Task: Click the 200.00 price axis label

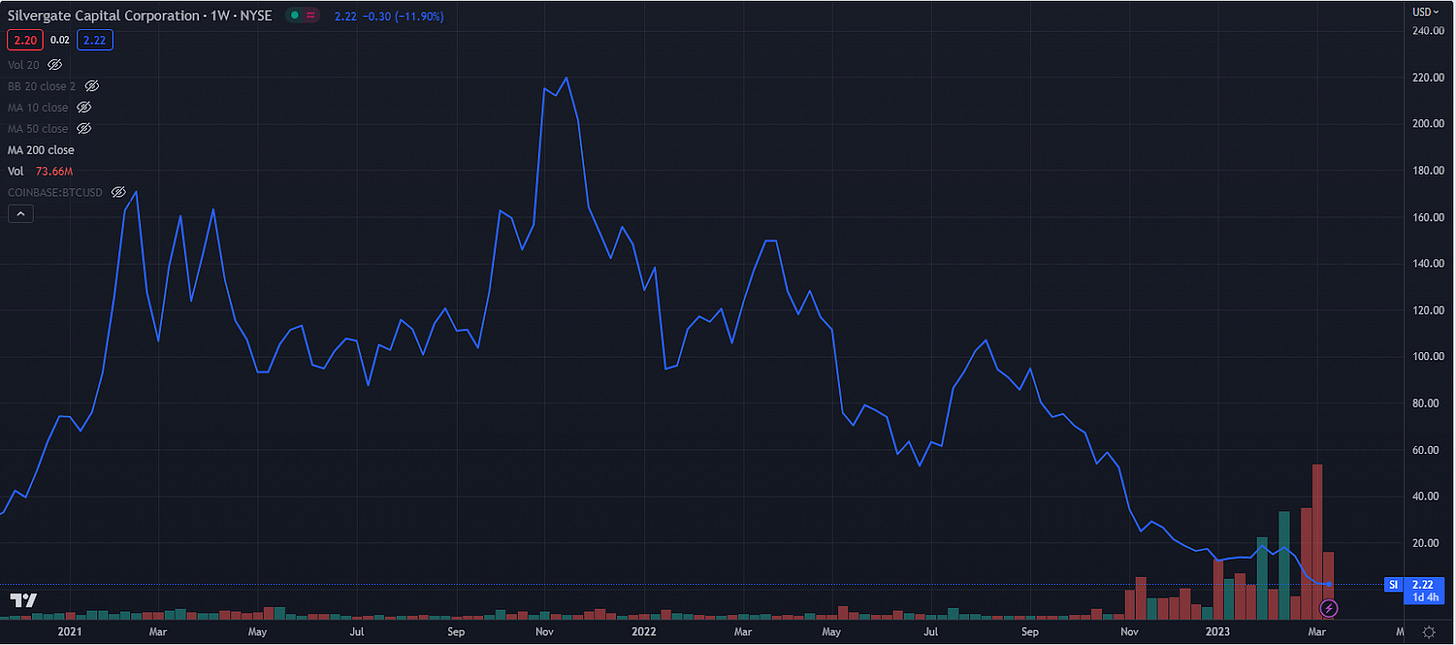Action: coord(1427,124)
